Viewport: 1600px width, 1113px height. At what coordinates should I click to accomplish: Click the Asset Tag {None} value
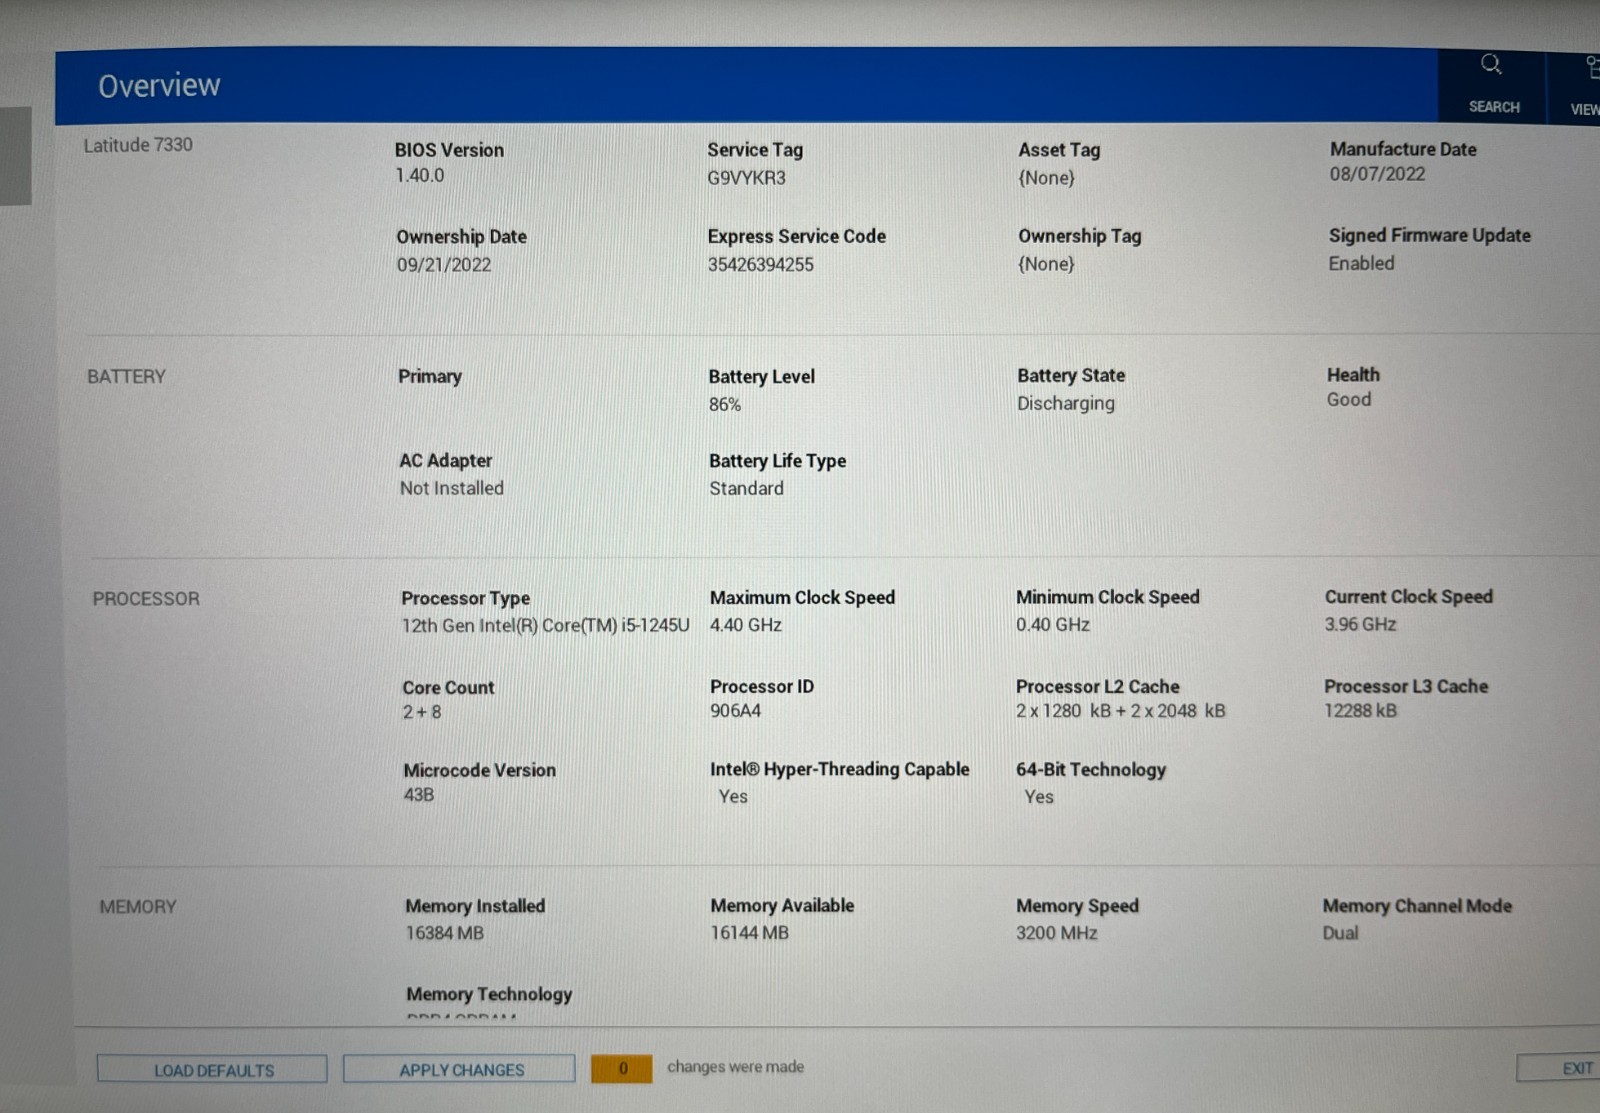coord(1046,178)
